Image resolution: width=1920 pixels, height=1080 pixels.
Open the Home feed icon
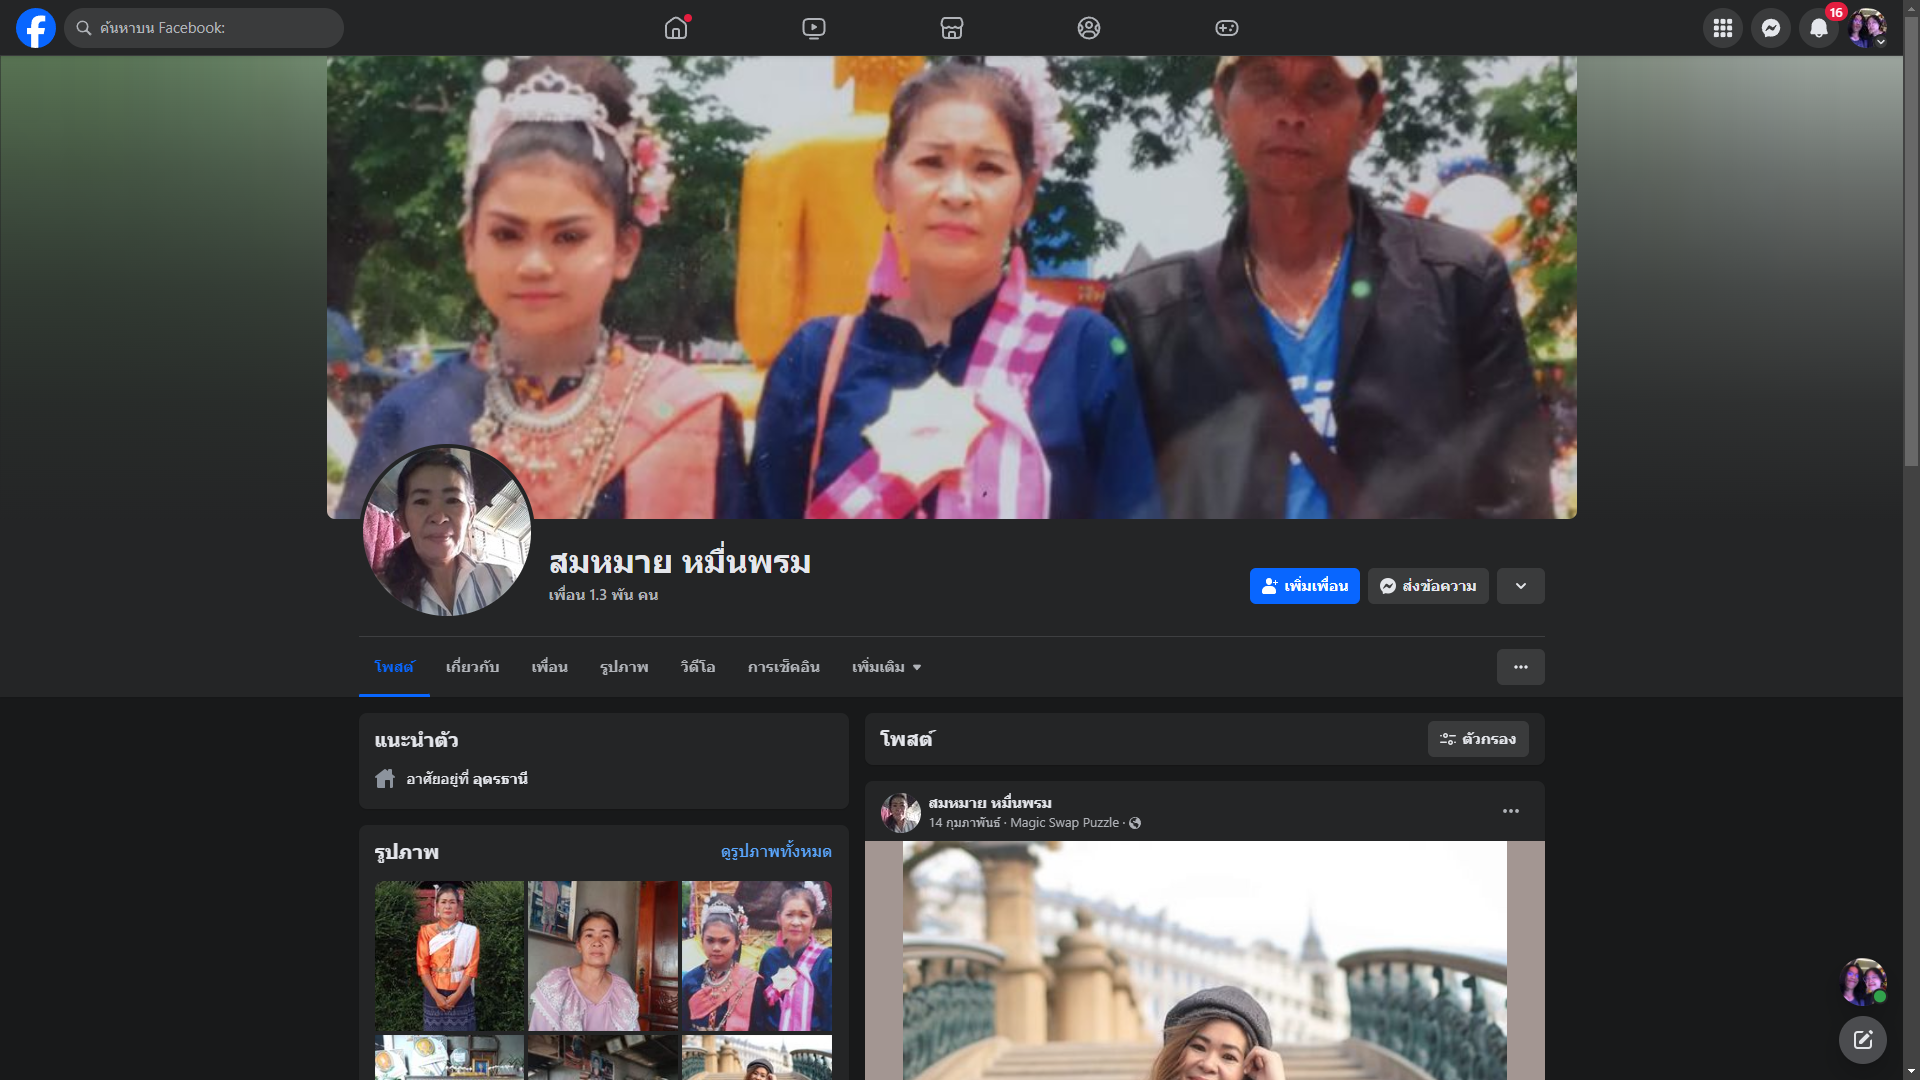coord(676,28)
